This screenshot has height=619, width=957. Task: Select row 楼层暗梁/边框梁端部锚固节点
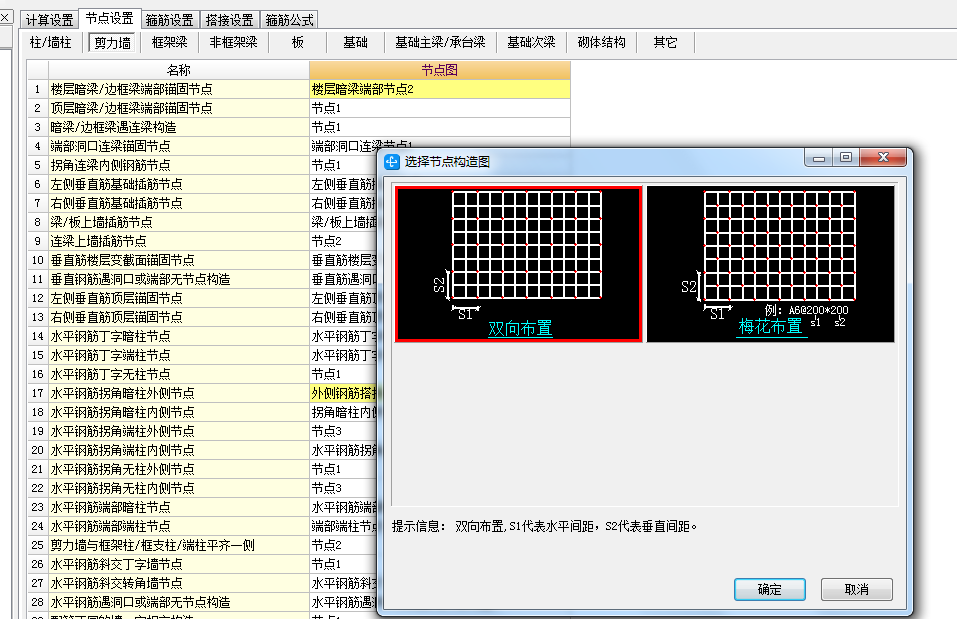tap(178, 89)
